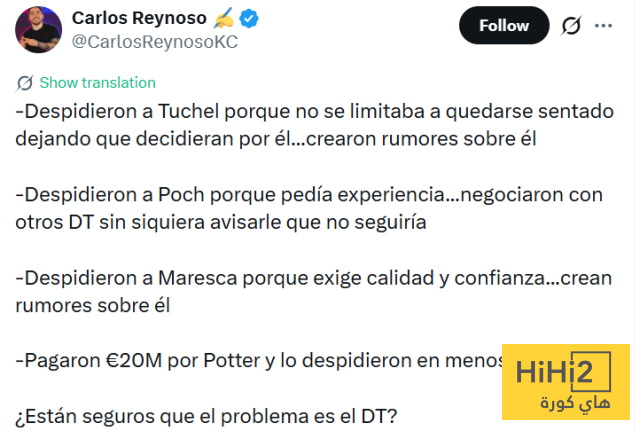Viewport: 640px width, 431px height.
Task: Click the HiHi2 watermark logo
Action: tap(565, 375)
